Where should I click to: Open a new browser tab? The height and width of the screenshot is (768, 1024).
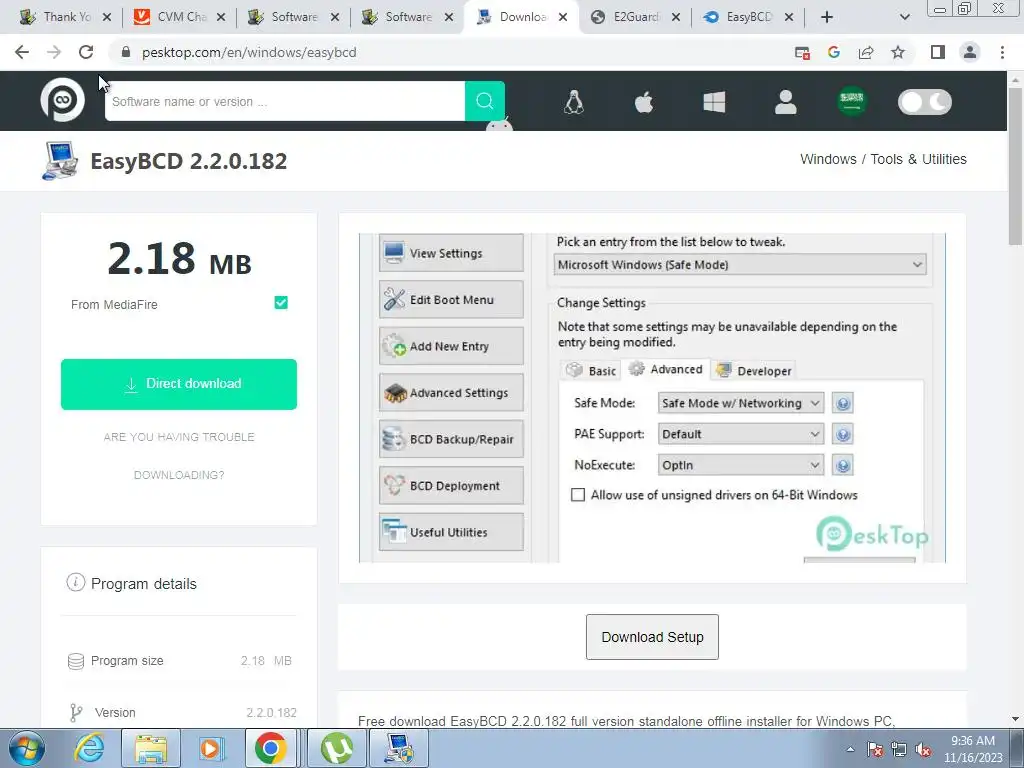(826, 17)
